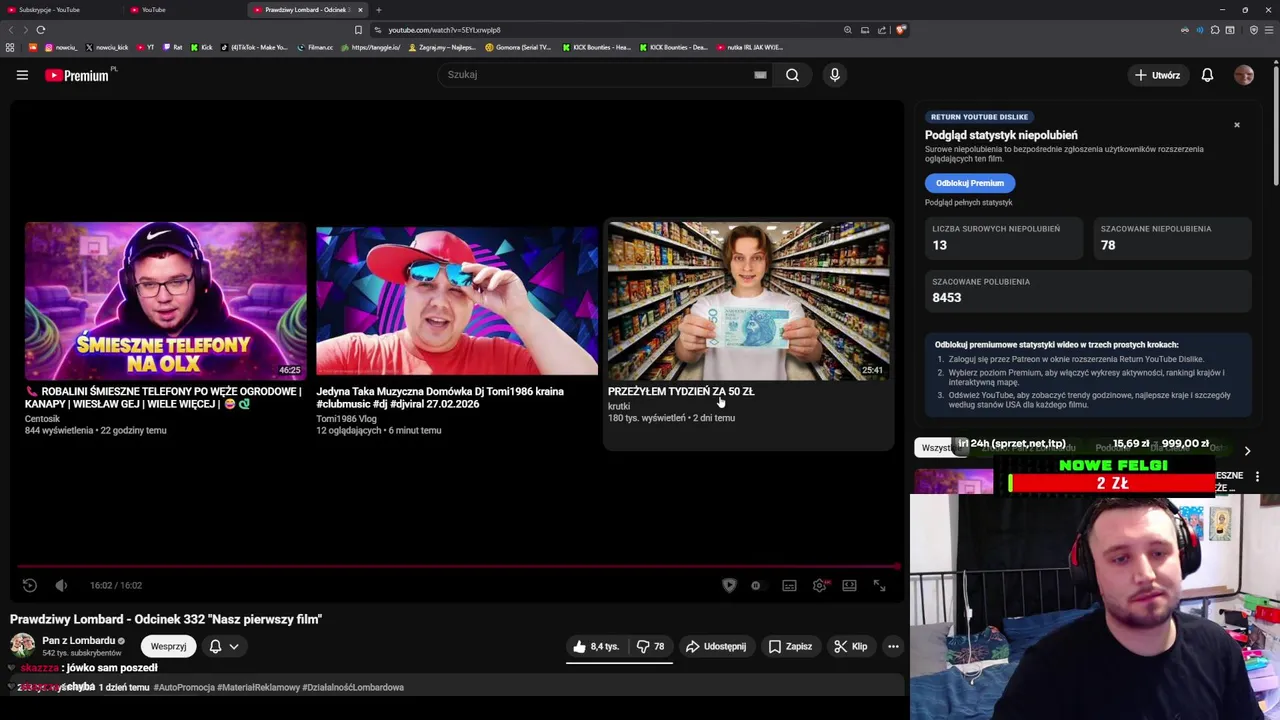Open the Dj Tomi1986 red cap video thumbnail
This screenshot has height=720, width=1280.
(457, 300)
